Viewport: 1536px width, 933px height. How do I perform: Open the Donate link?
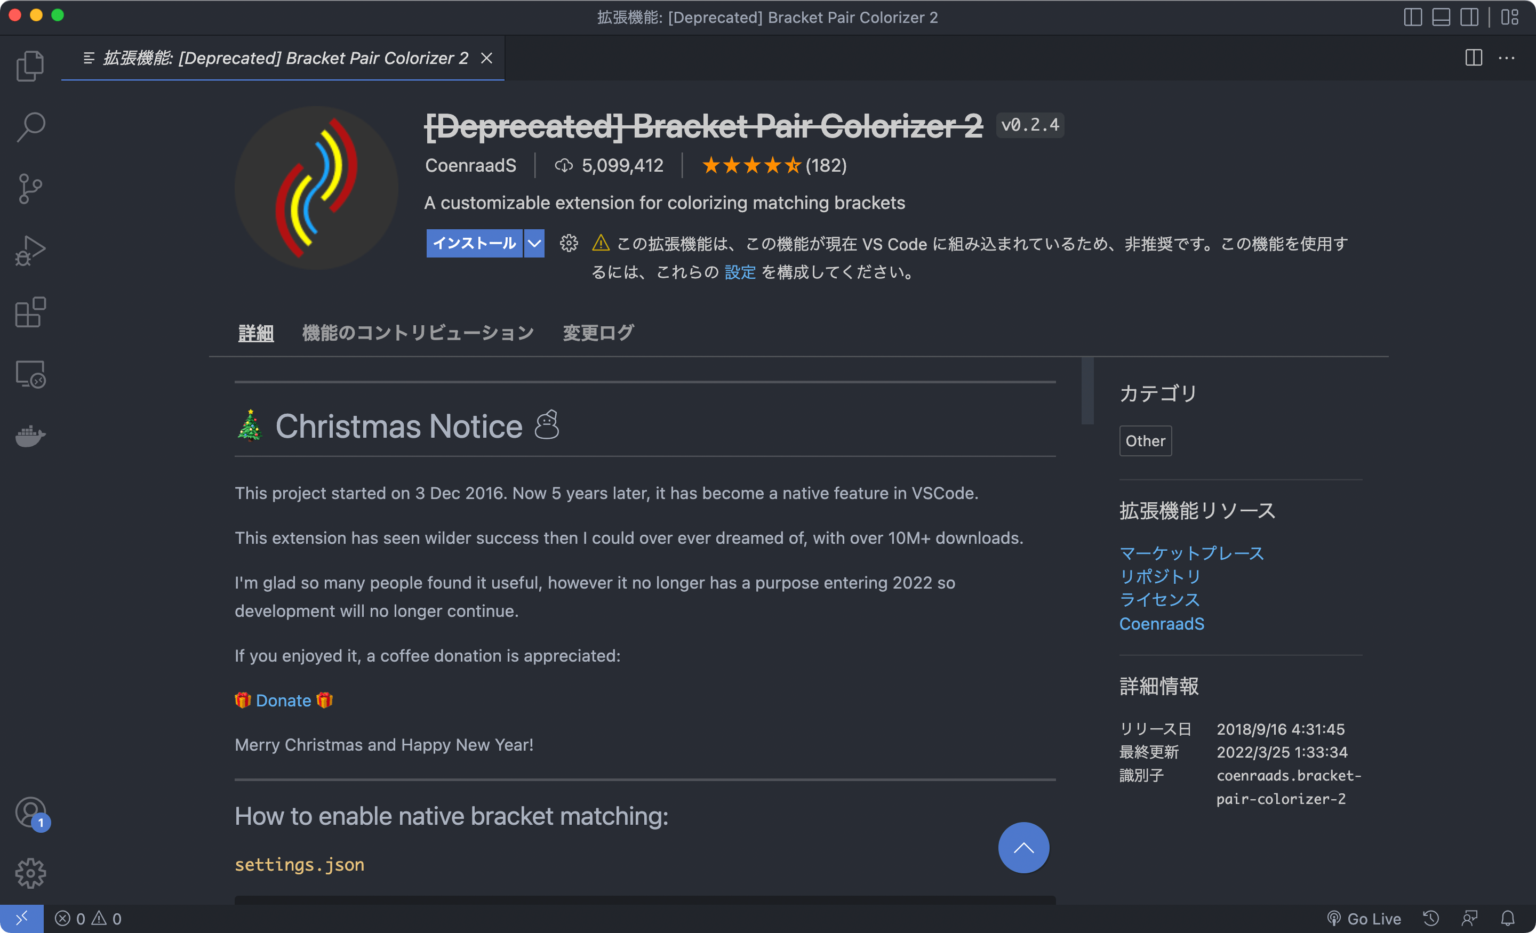[283, 700]
